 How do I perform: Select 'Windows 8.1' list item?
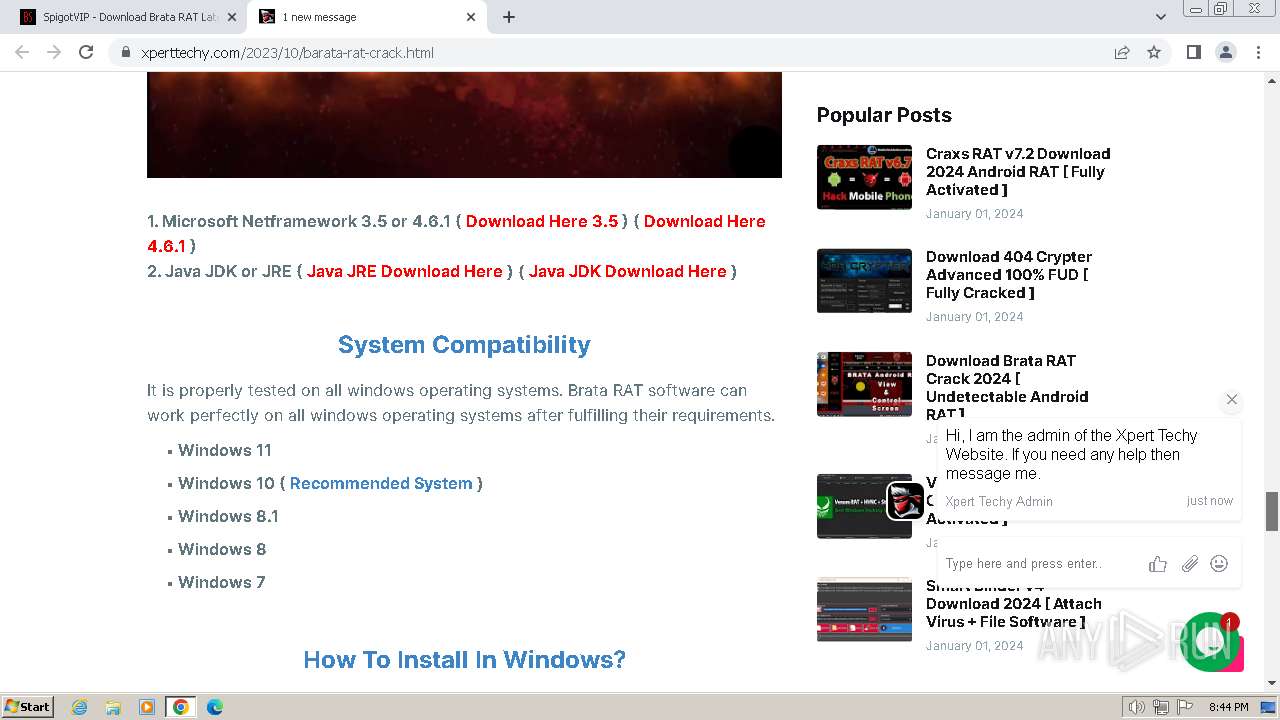pos(228,516)
